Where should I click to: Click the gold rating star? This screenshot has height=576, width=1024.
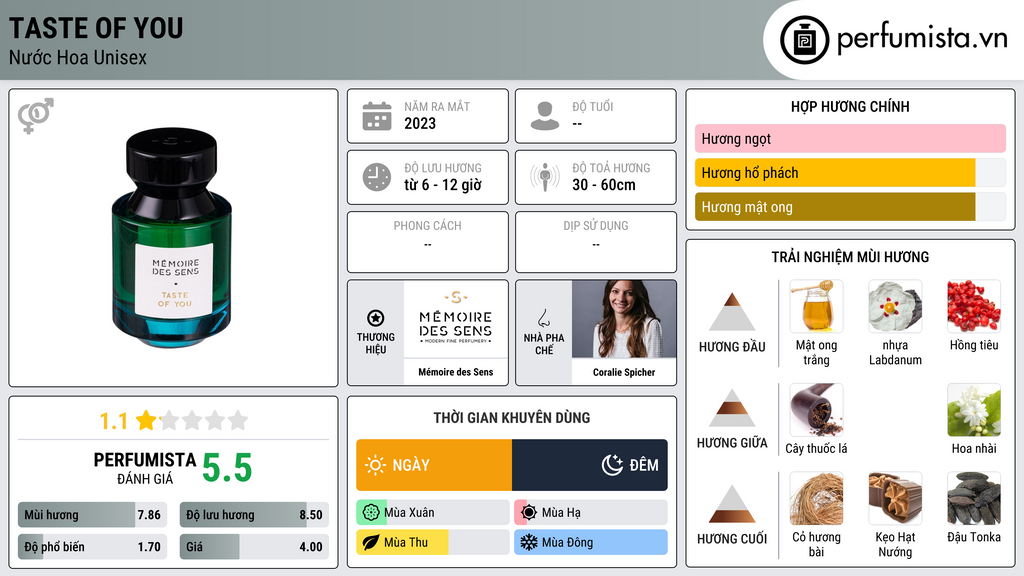(x=146, y=420)
